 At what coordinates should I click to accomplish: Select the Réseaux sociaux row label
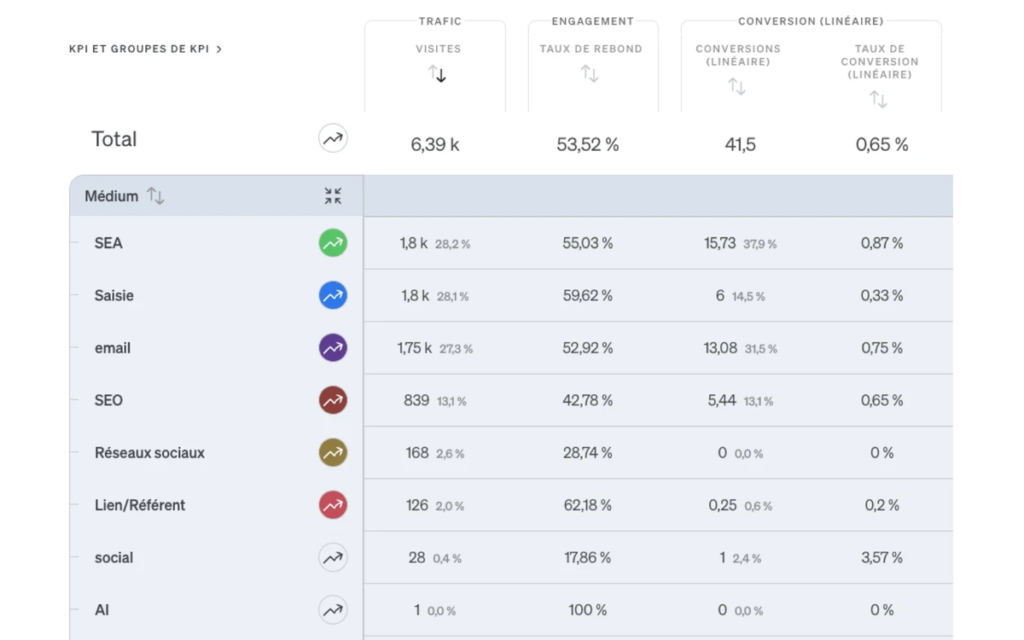(x=150, y=453)
